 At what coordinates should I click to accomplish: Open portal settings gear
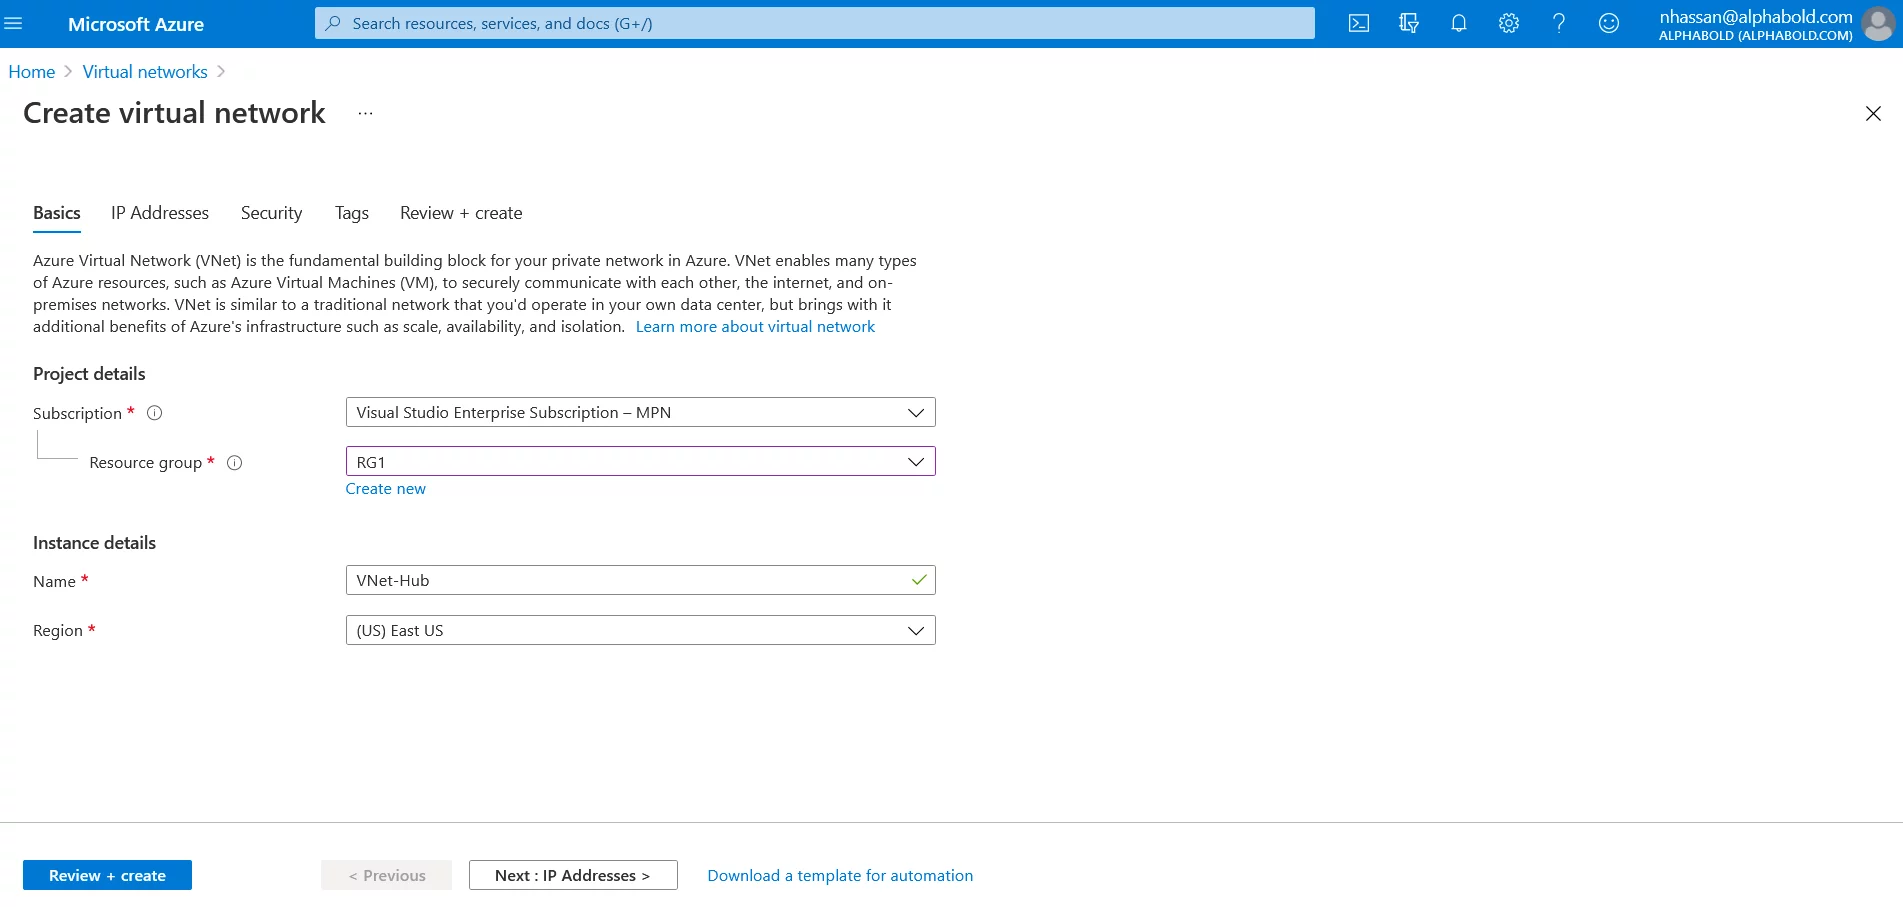pos(1508,23)
